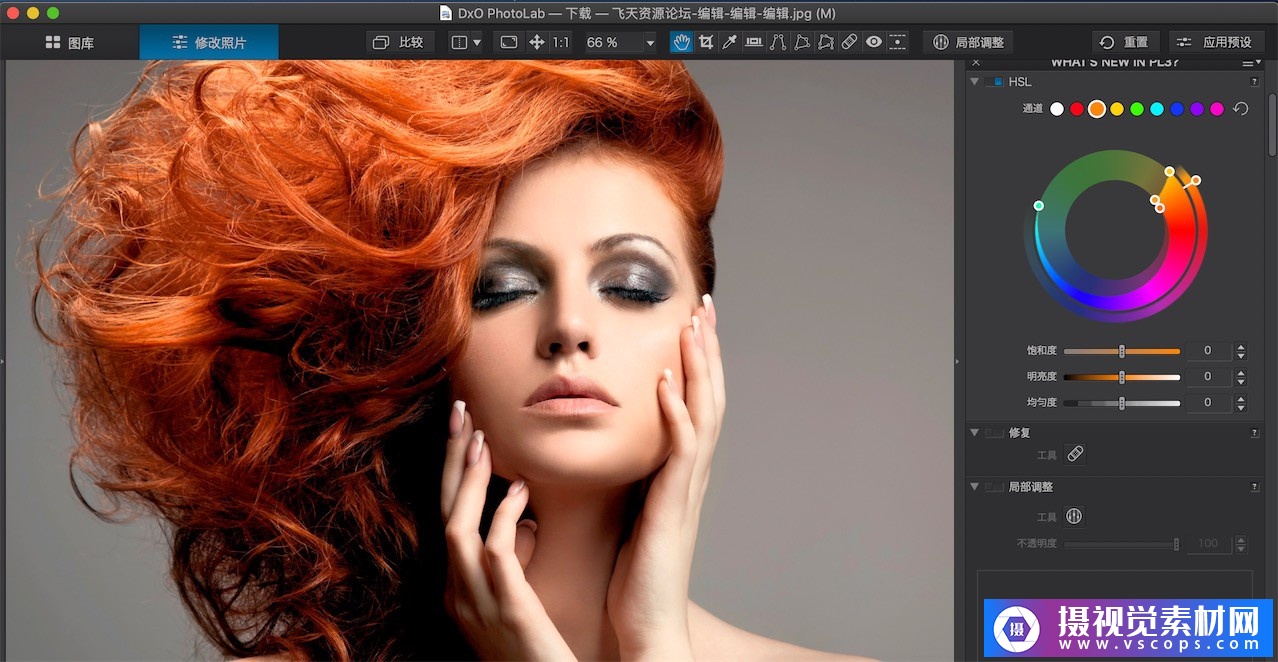1278x662 pixels.
Task: Open the Repair bandage tool in toolbar
Action: coord(849,42)
